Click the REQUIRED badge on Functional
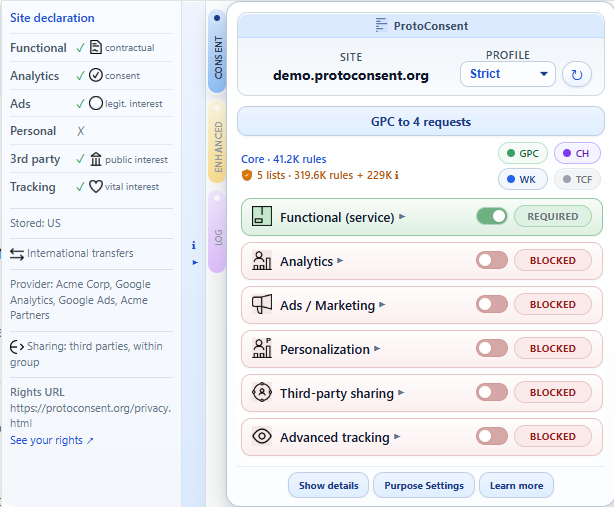614x507 pixels. [553, 216]
